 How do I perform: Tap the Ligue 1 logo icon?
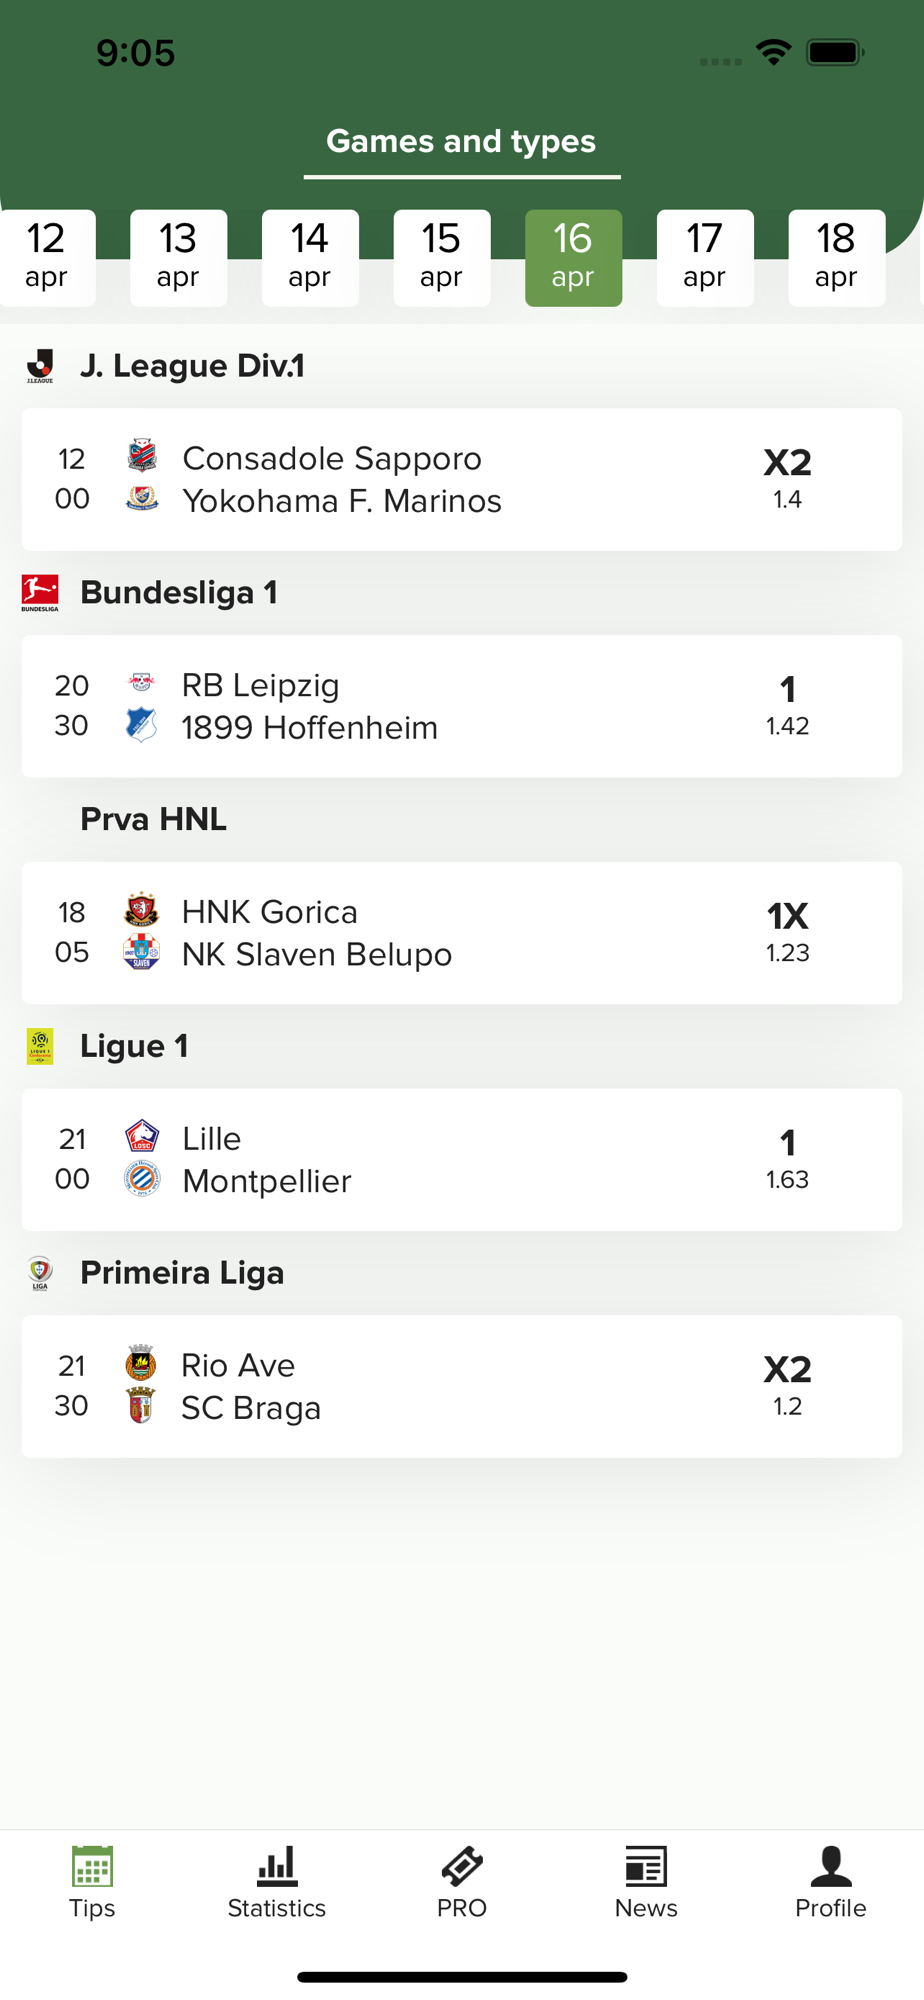click(x=40, y=1046)
